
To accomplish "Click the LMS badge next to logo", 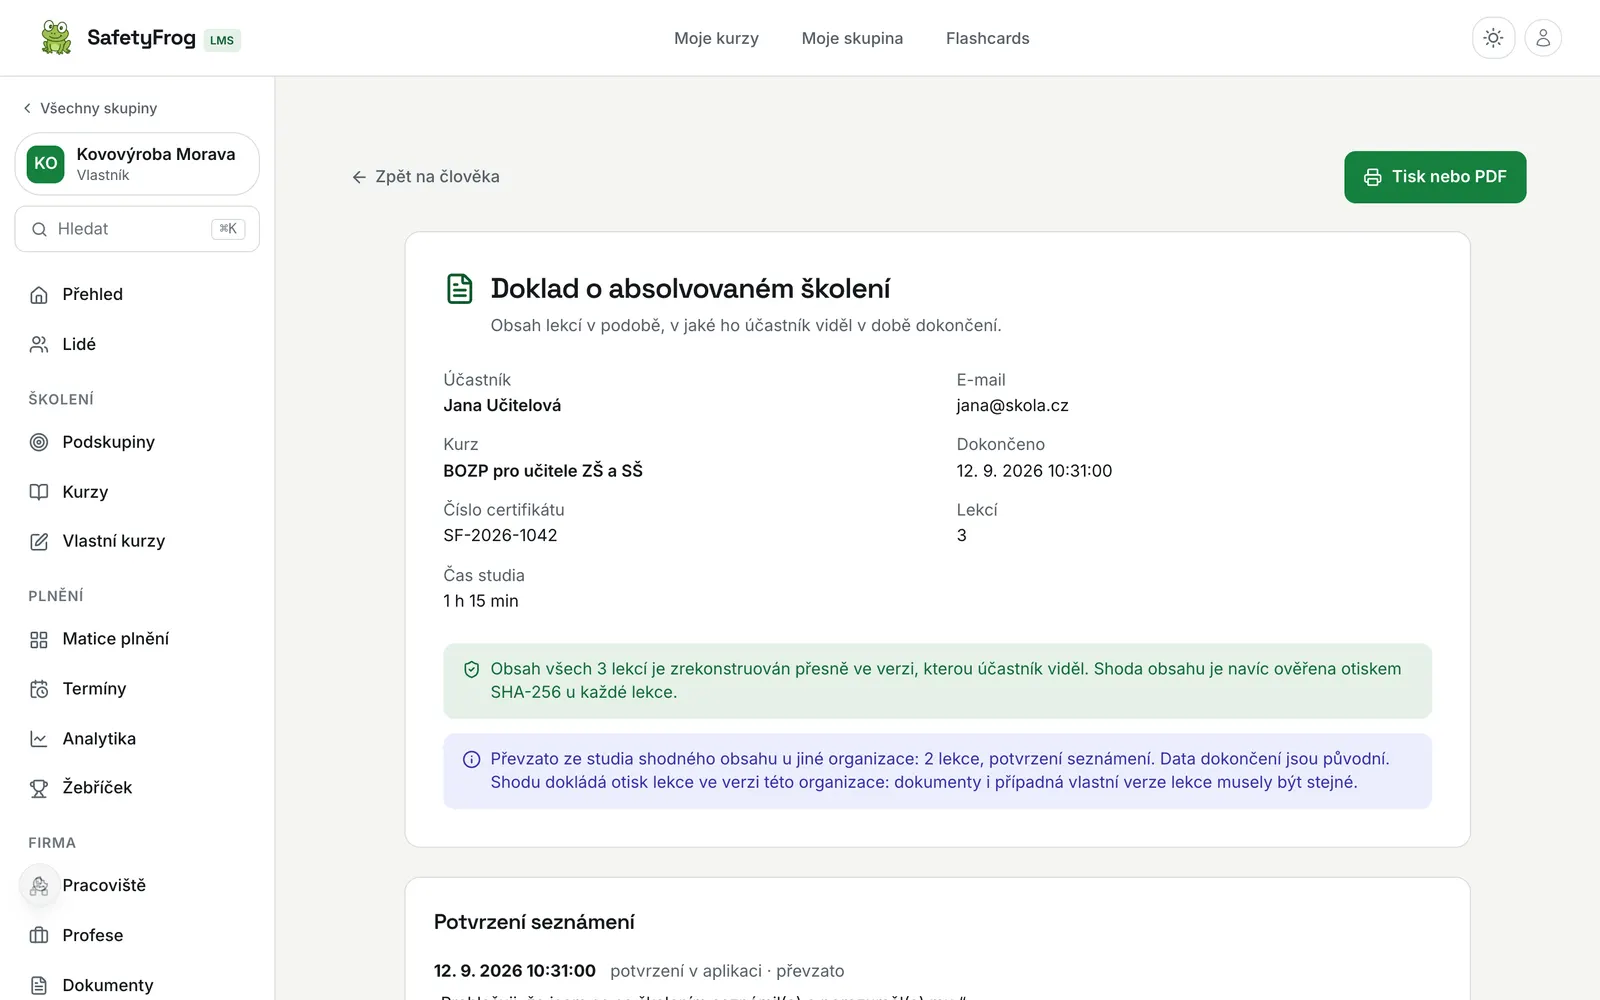I will pos(222,40).
